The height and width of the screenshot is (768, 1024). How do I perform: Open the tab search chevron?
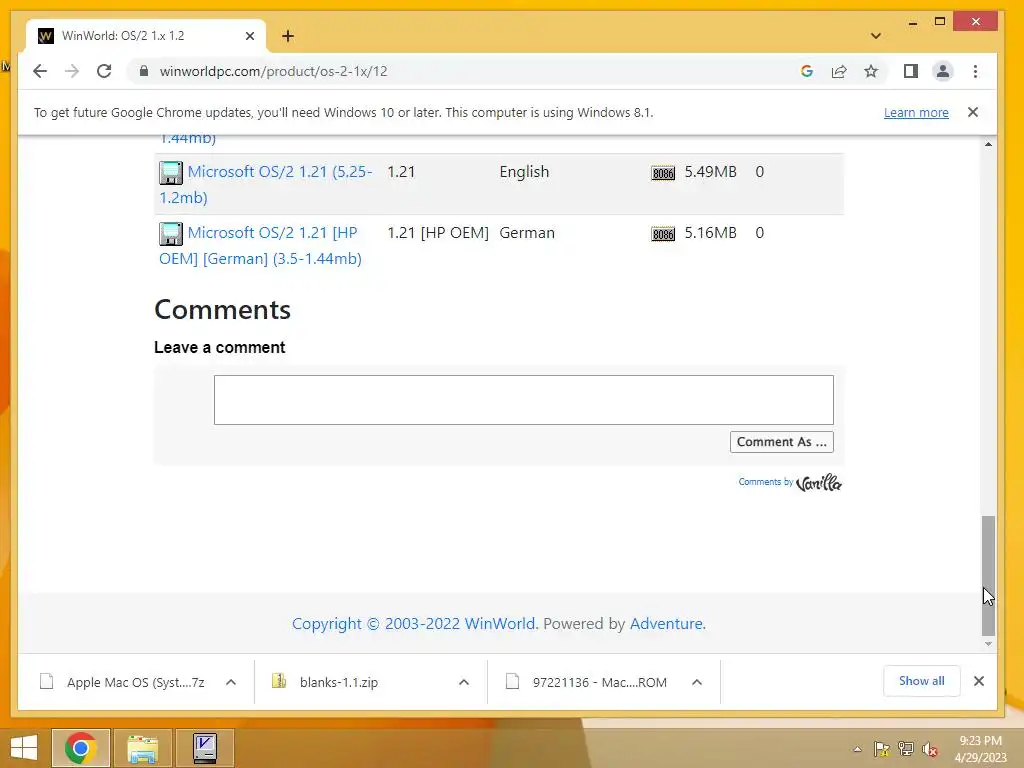click(x=876, y=36)
